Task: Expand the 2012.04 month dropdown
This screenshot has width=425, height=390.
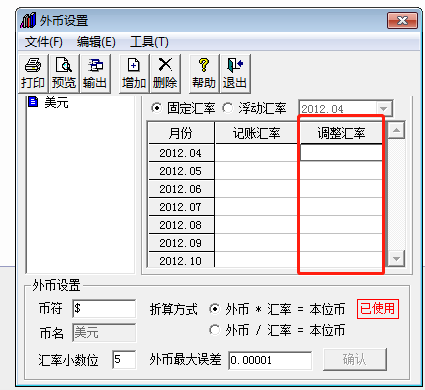Action: point(384,109)
